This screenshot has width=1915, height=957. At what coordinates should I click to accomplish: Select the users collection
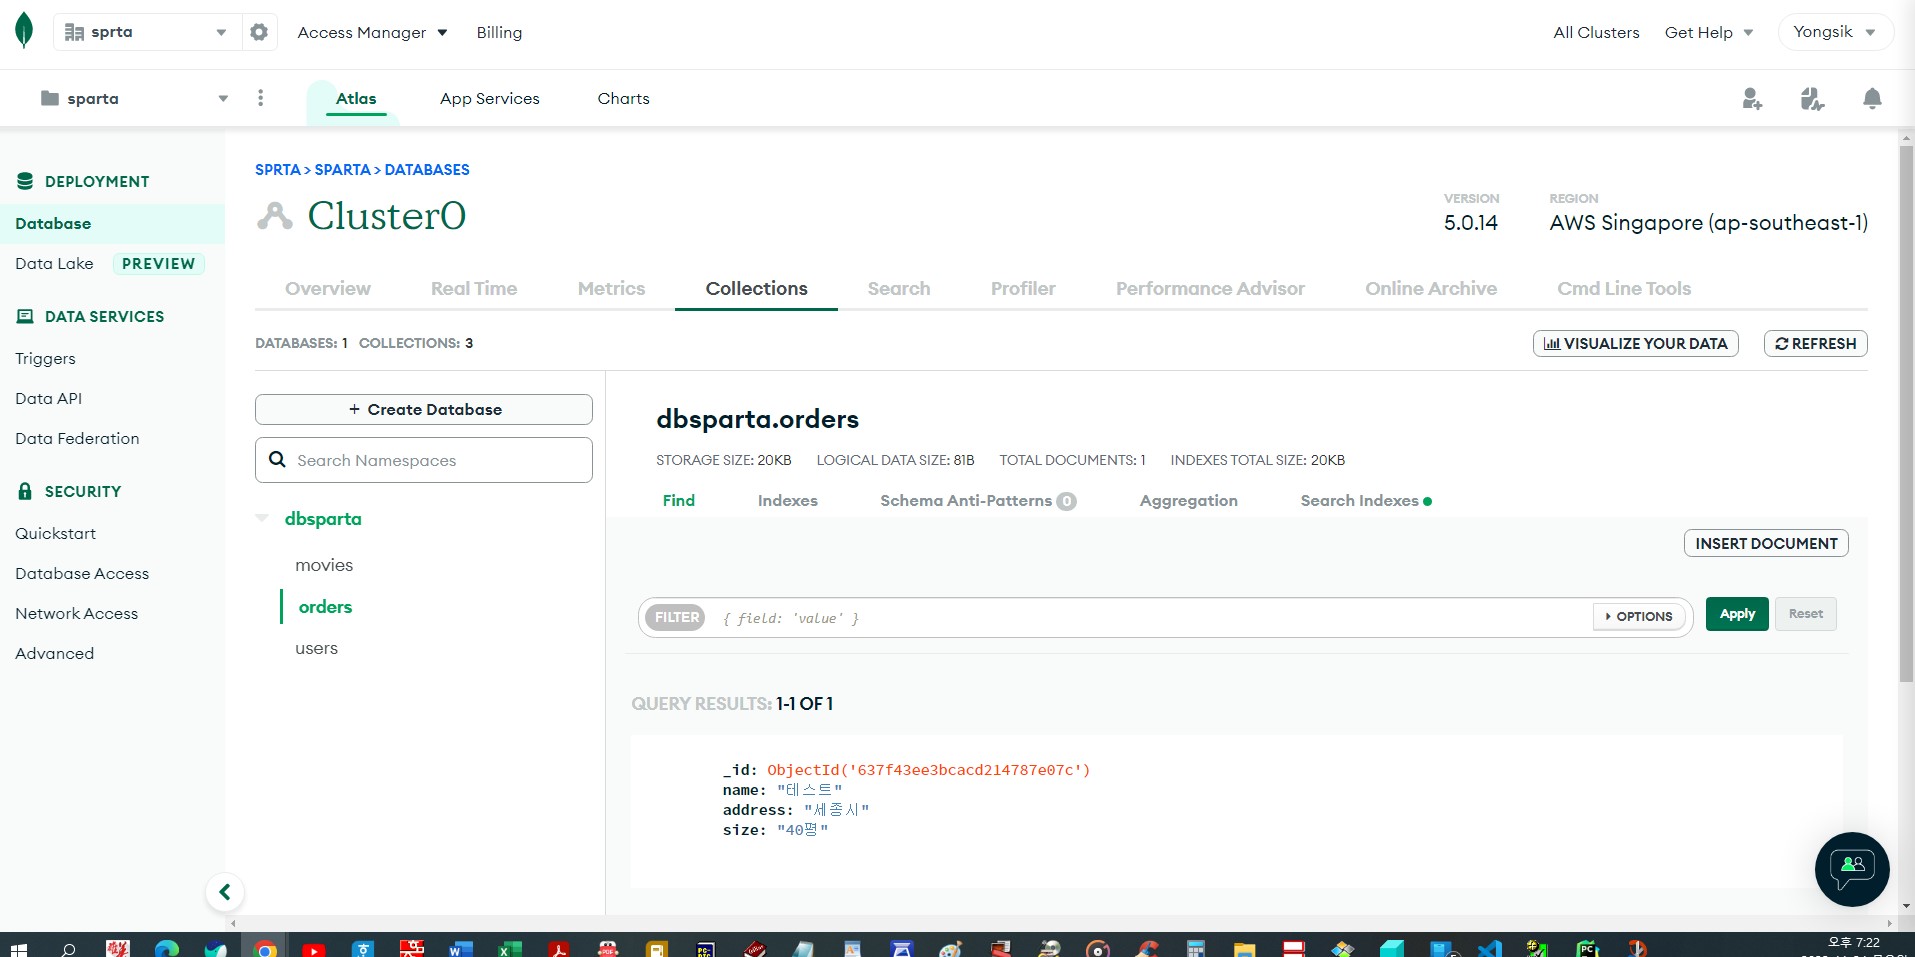(x=316, y=648)
